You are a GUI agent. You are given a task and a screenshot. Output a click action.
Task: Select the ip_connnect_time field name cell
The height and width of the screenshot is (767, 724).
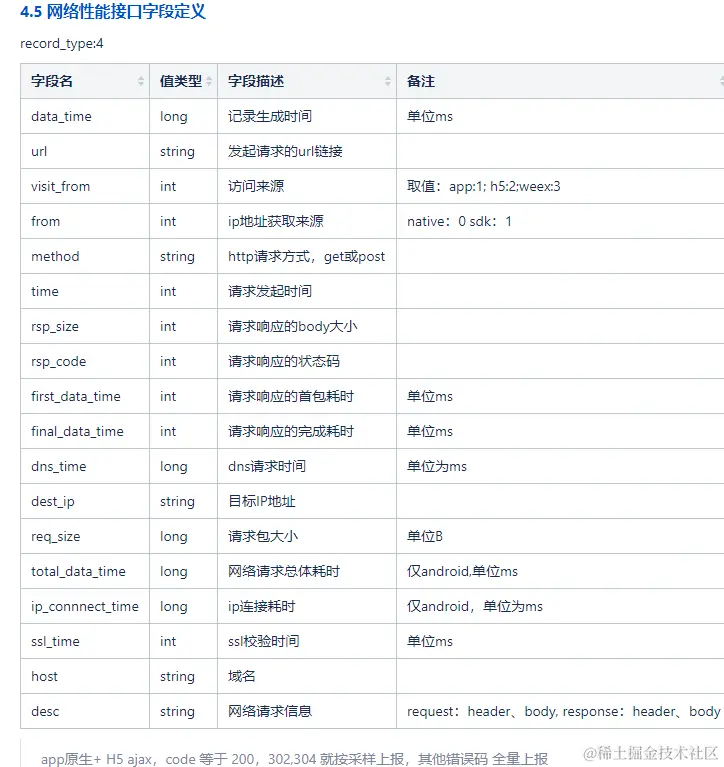click(x=85, y=606)
